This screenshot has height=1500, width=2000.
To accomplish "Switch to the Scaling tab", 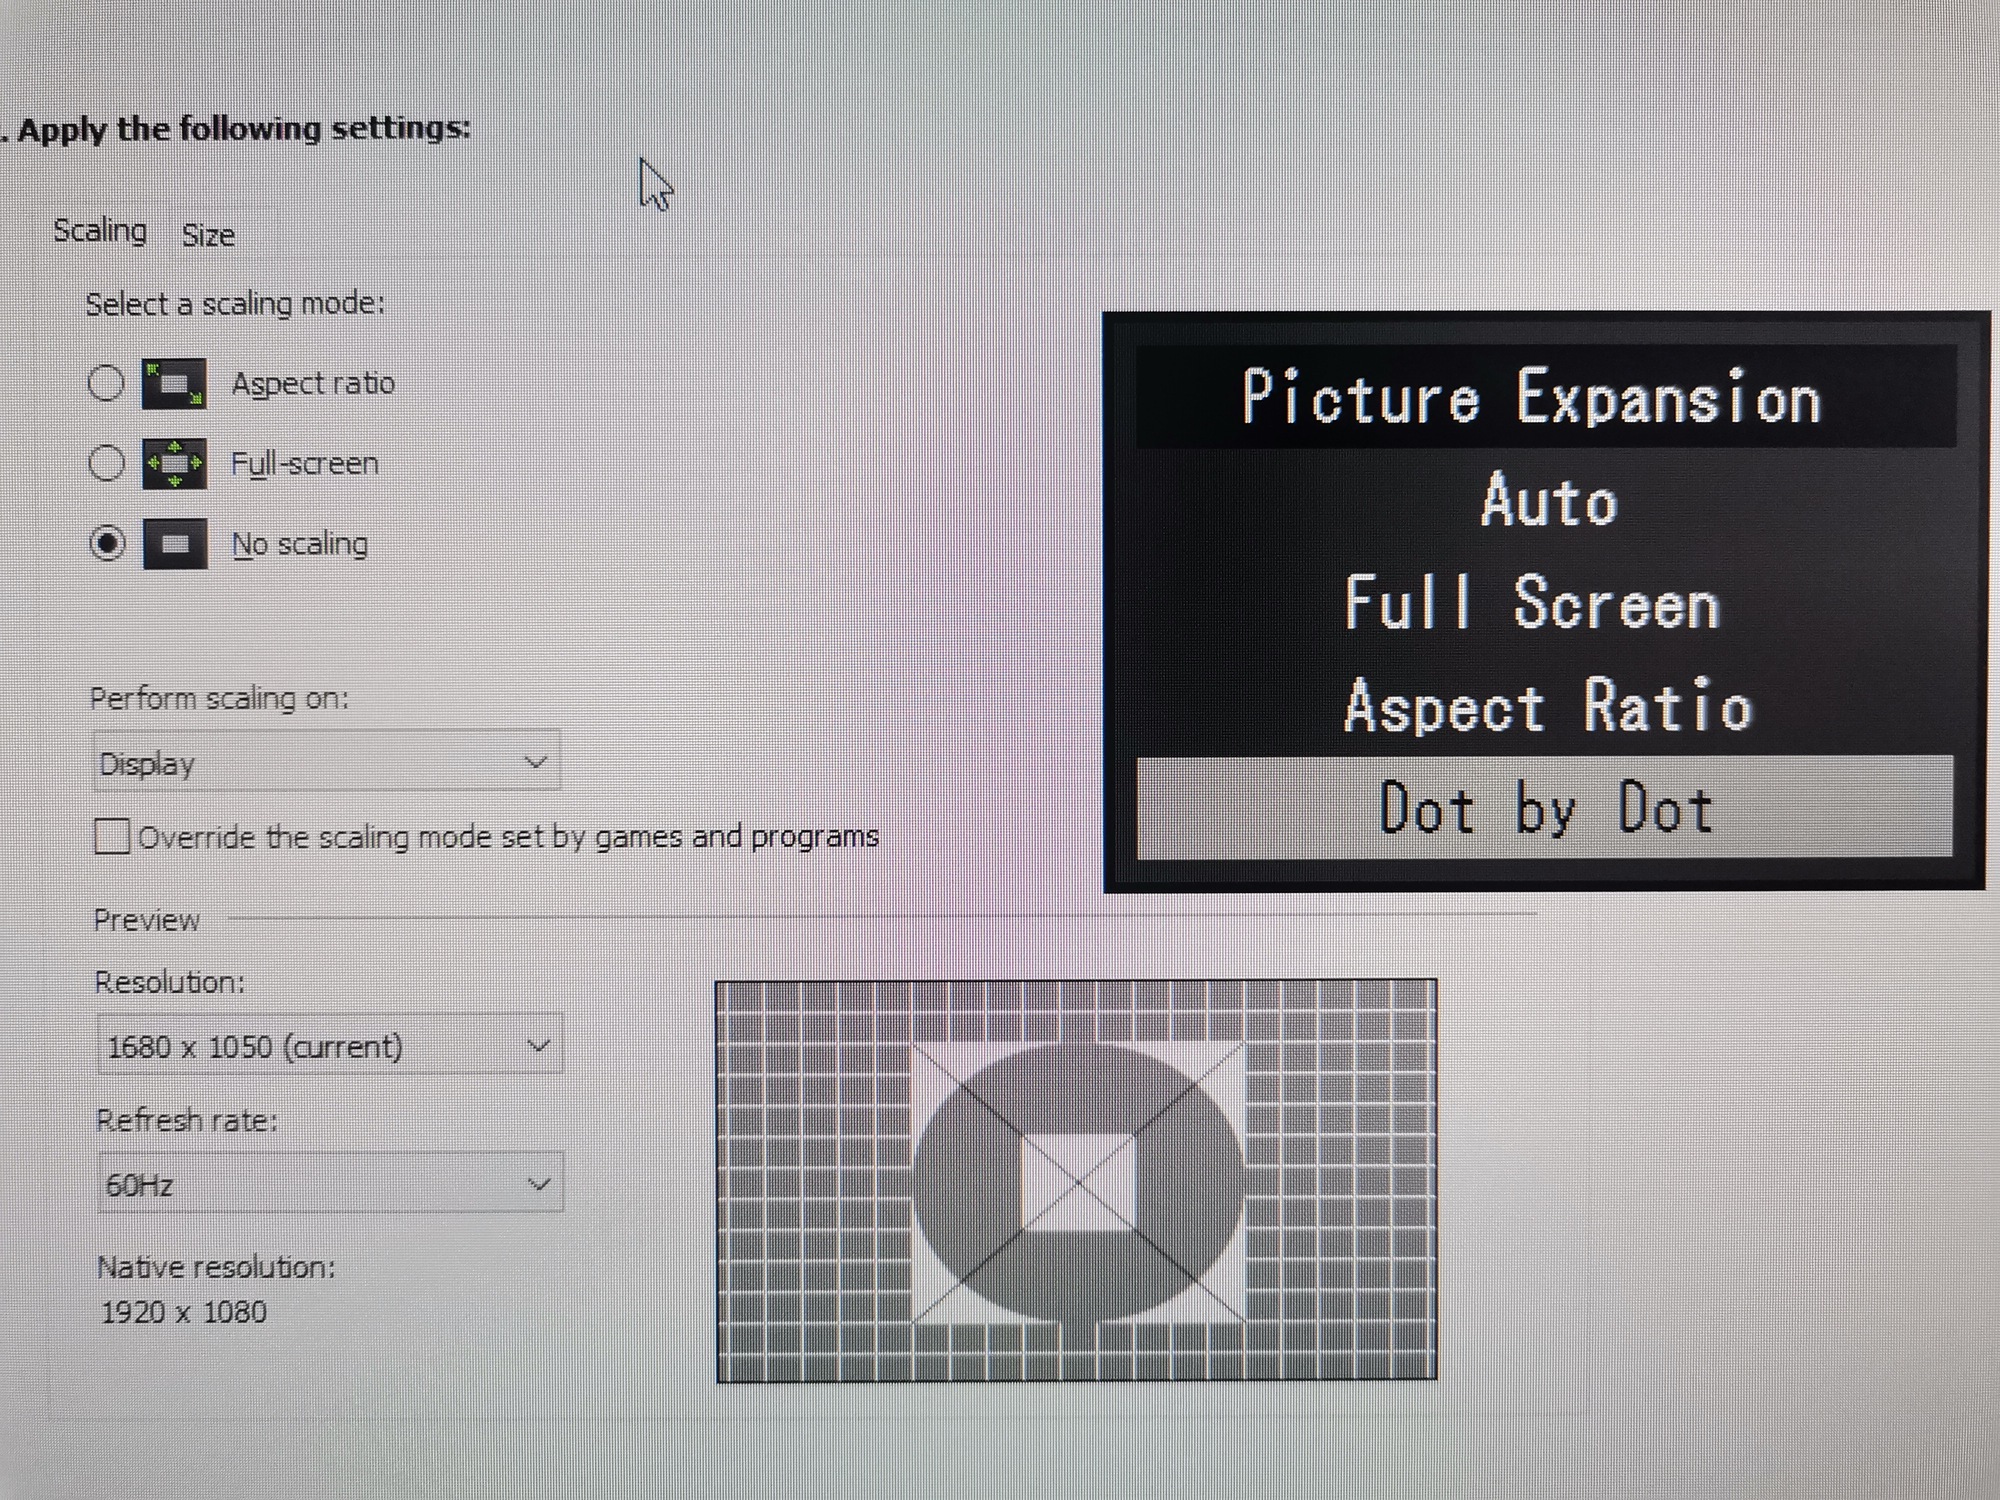I will pos(99,231).
